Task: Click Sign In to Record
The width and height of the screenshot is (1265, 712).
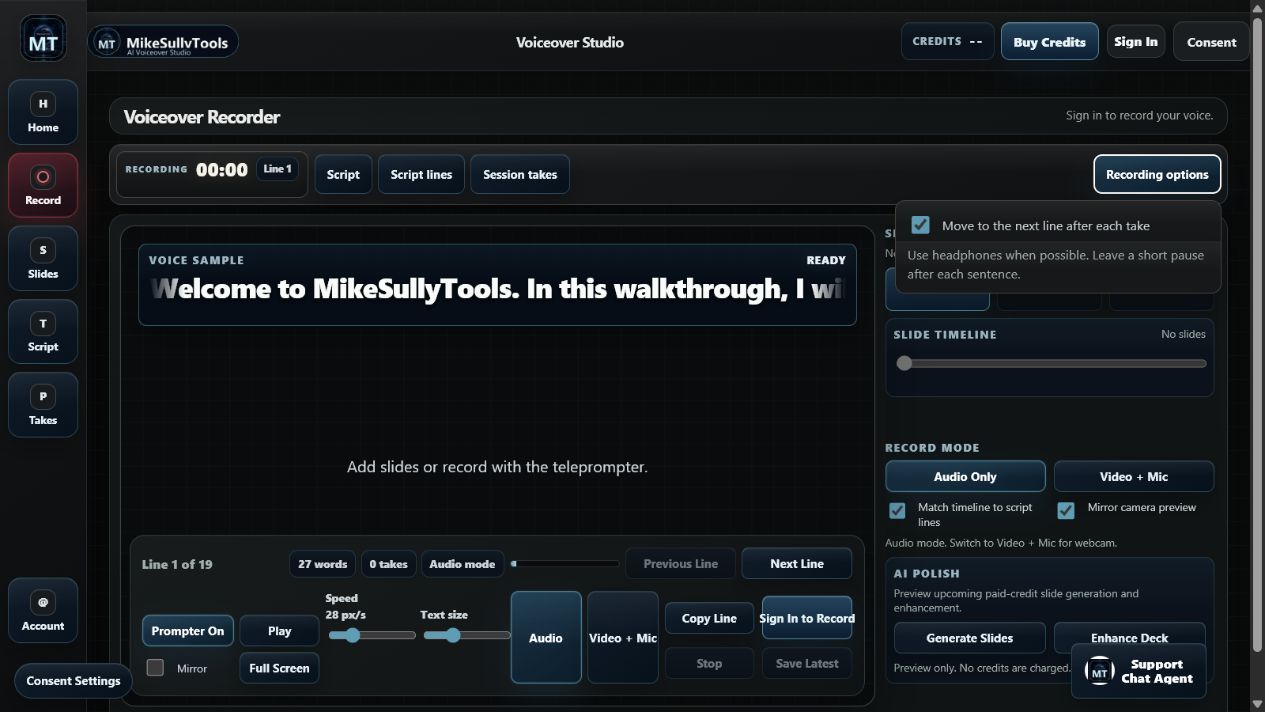Action: coord(807,618)
